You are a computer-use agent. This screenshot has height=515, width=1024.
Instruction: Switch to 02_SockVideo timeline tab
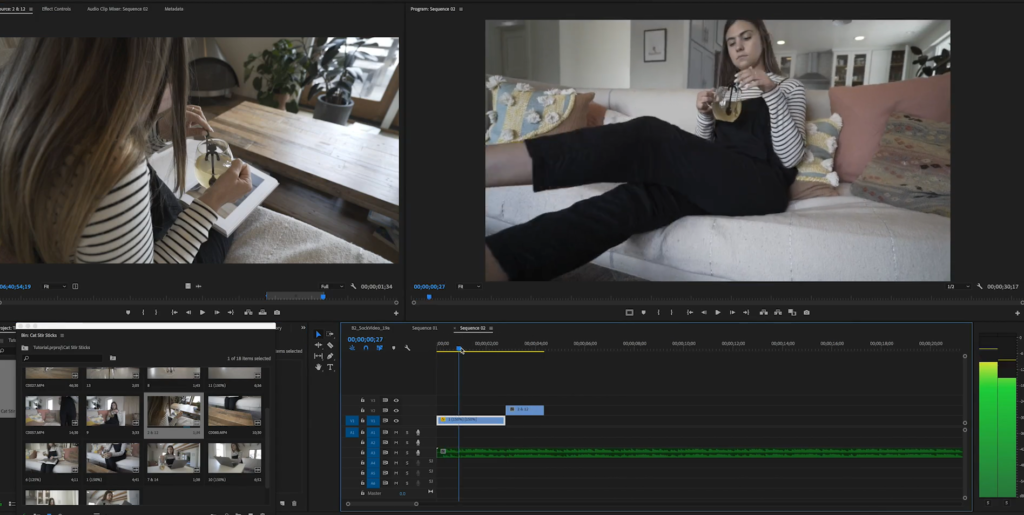point(370,328)
